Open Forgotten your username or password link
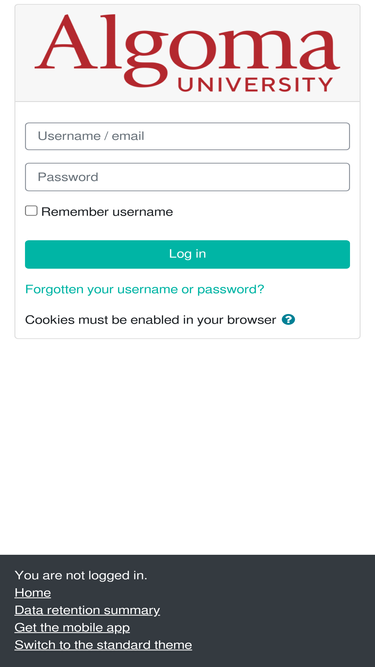This screenshot has height=667, width=375. [x=145, y=290]
